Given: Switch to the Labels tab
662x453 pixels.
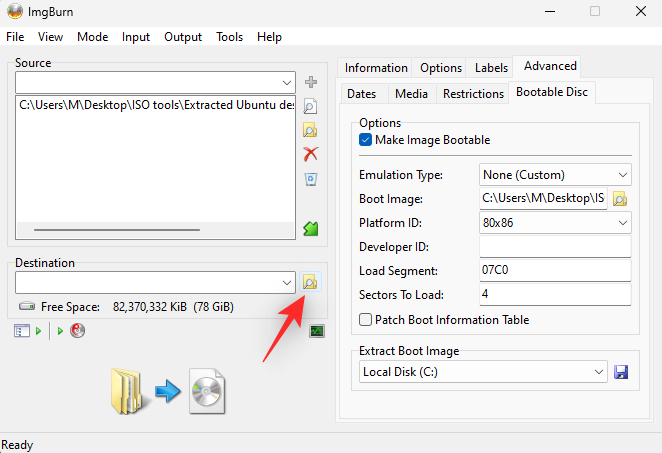Looking at the screenshot, I should 491,68.
